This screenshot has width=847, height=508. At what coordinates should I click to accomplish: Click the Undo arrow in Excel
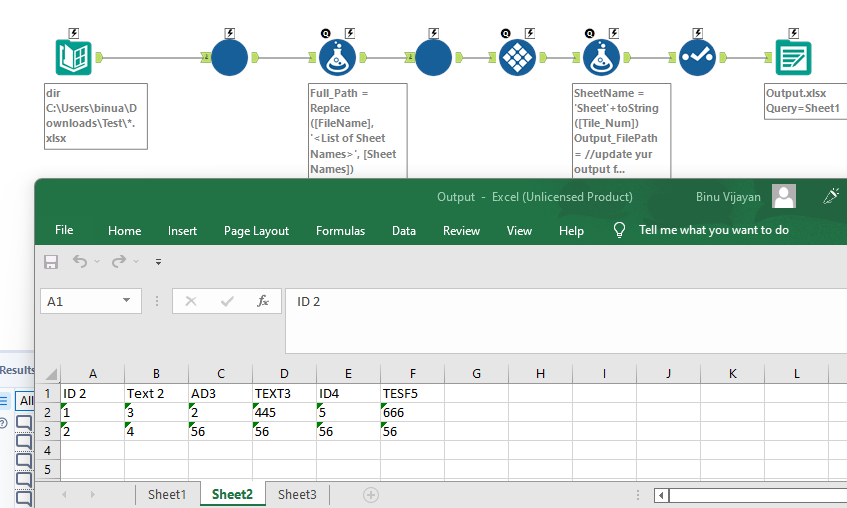[78, 262]
